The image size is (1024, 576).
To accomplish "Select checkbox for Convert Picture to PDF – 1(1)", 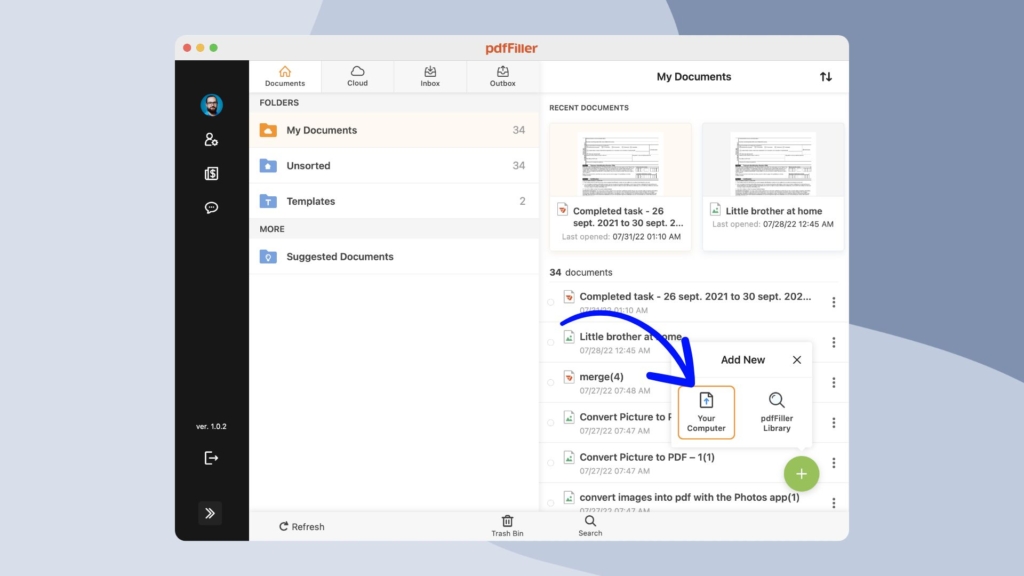I will [551, 462].
